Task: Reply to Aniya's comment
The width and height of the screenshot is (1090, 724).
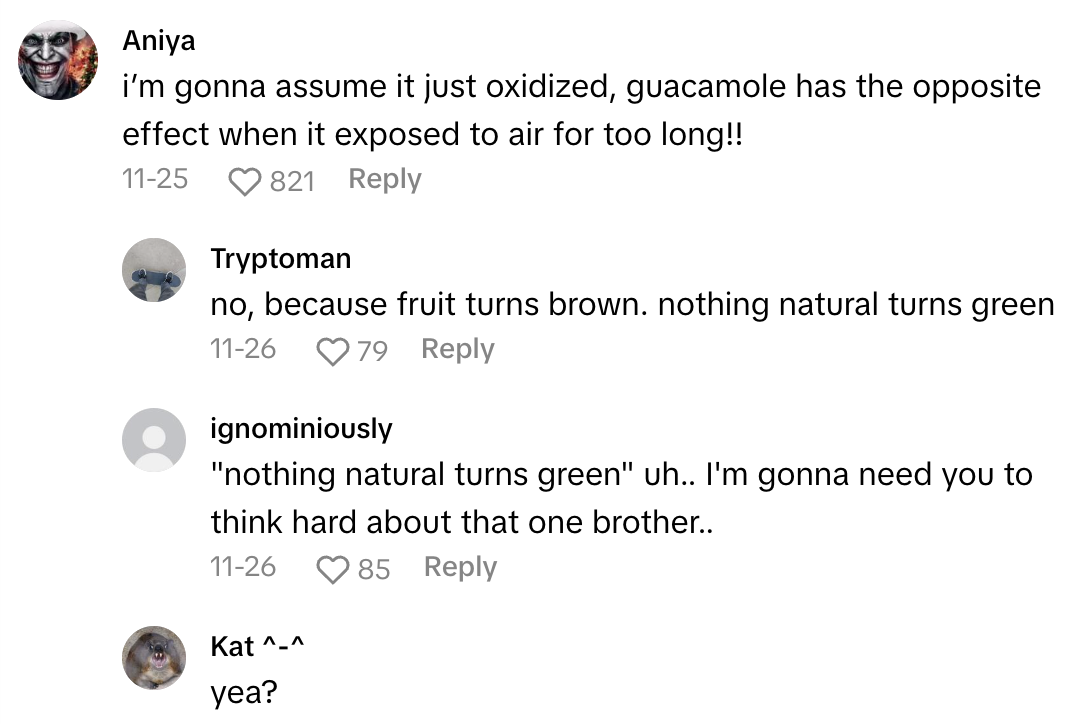Action: [384, 179]
